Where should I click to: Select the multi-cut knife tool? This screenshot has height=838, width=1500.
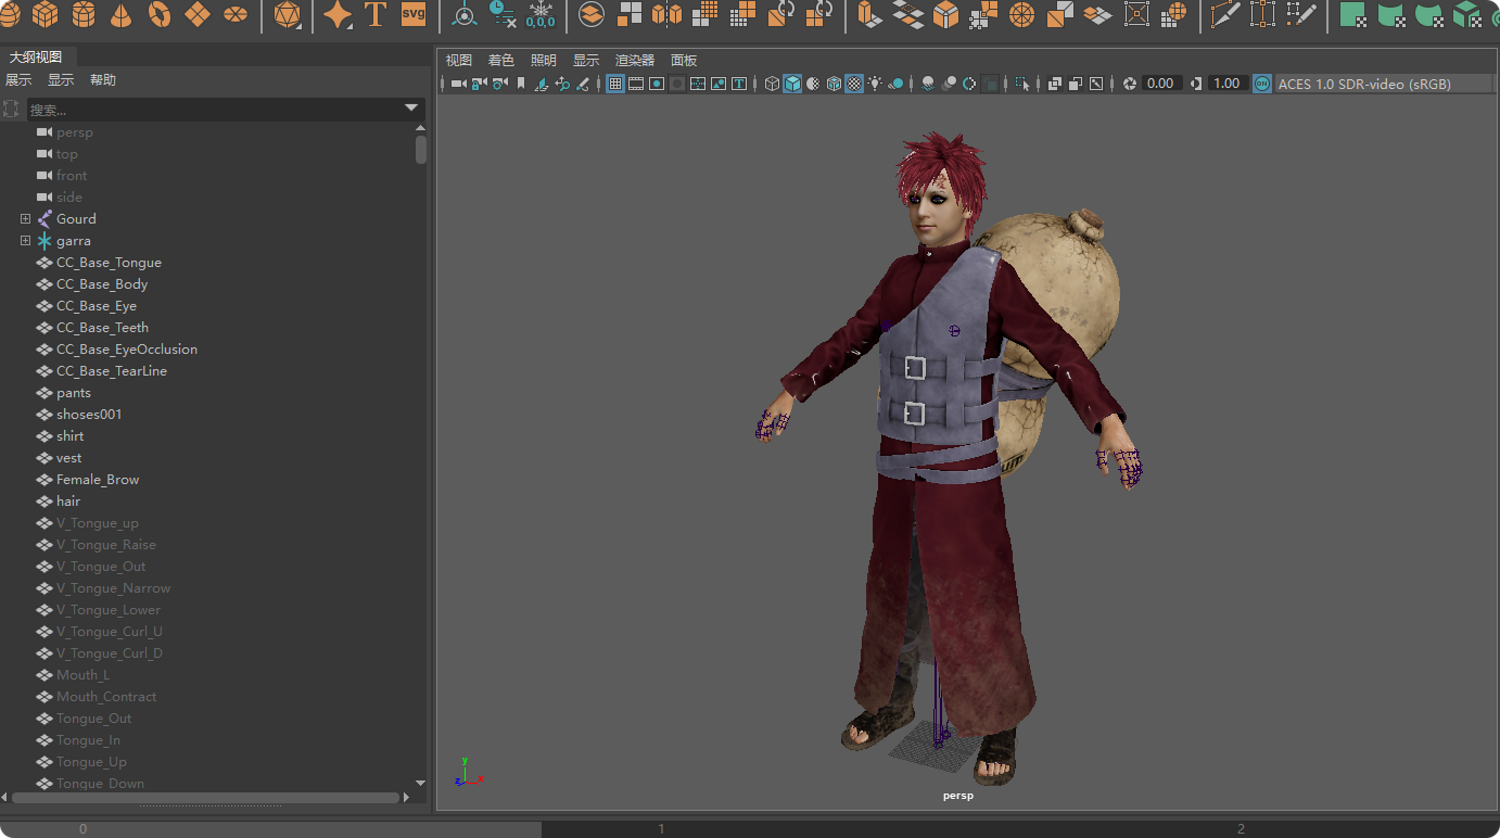1224,15
